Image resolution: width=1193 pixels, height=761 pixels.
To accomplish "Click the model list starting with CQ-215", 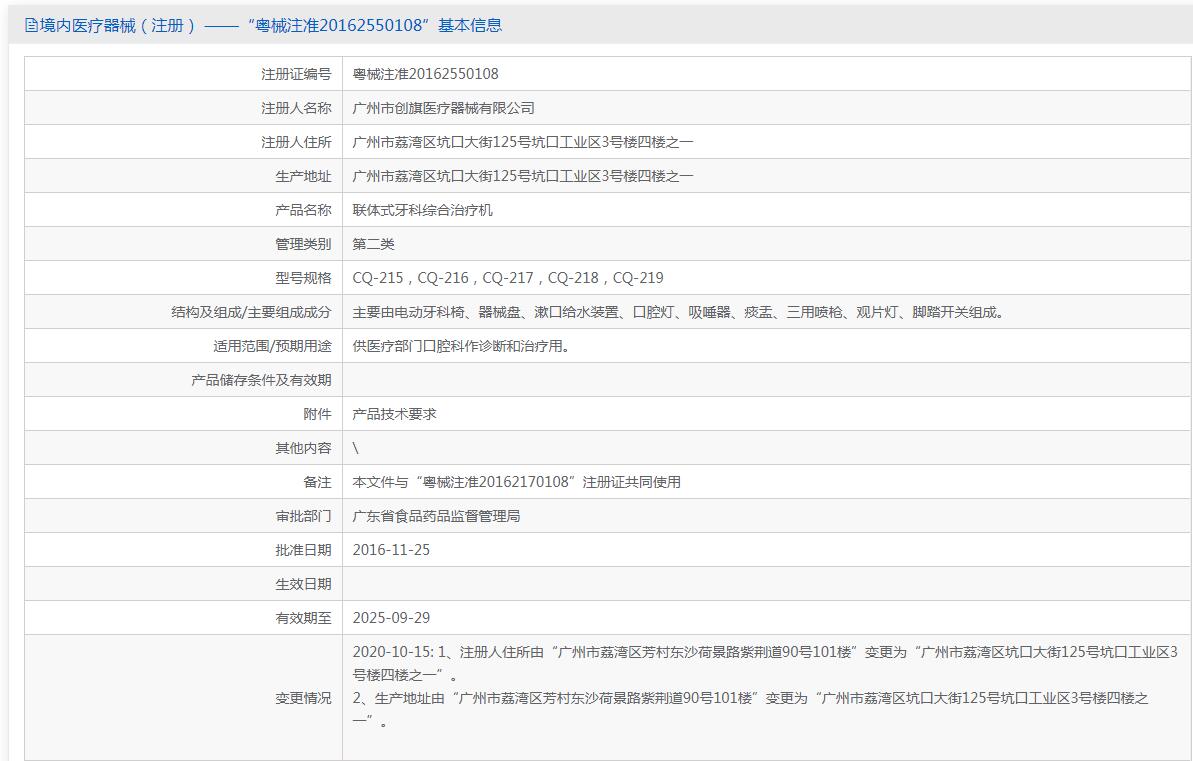I will click(507, 278).
